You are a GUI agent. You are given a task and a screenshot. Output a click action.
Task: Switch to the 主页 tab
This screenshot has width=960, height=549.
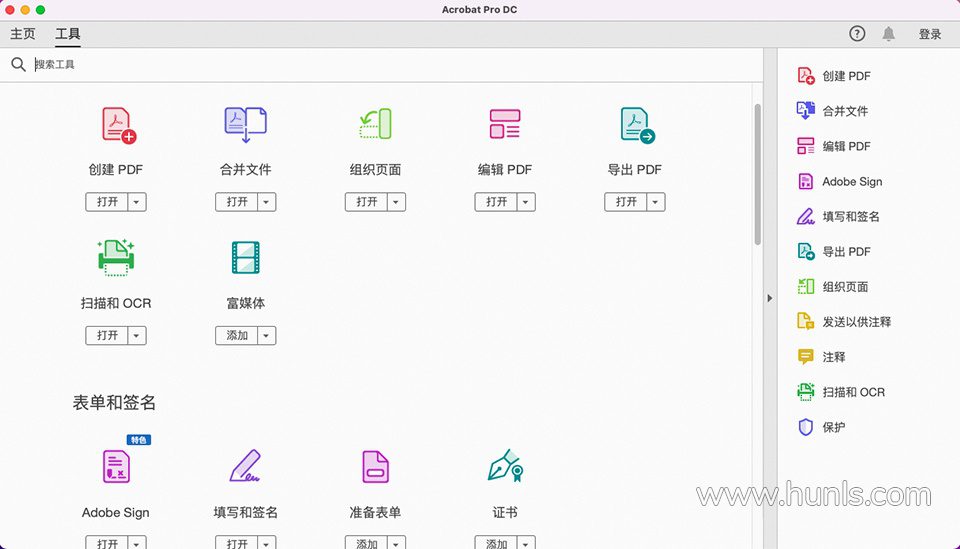(22, 34)
